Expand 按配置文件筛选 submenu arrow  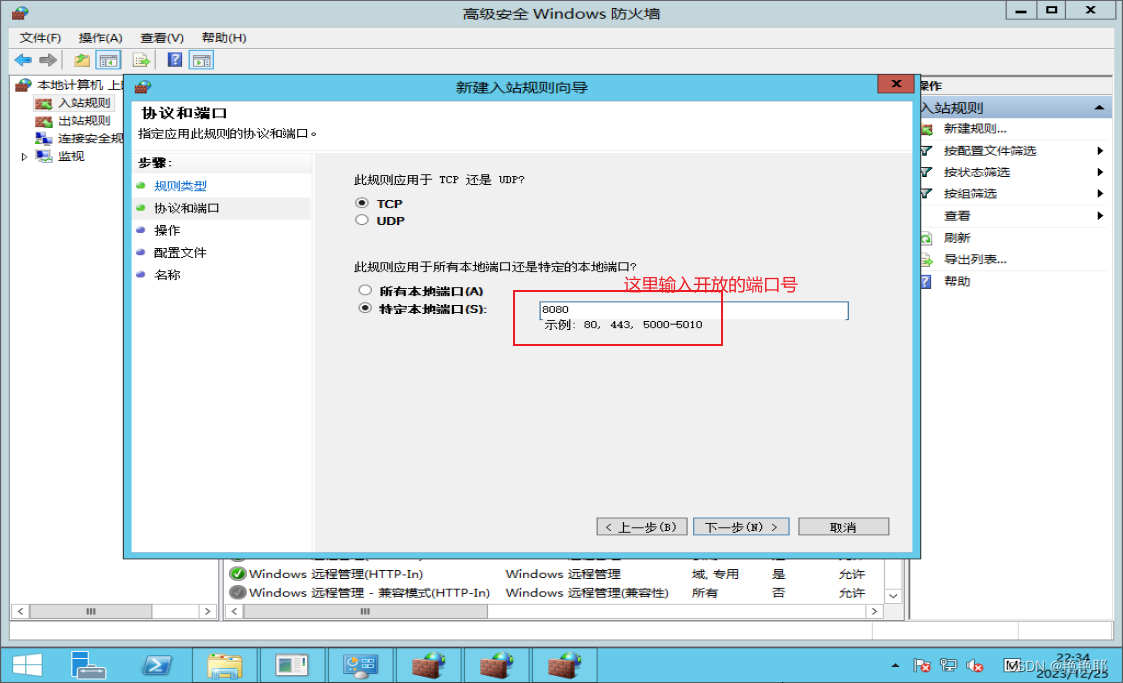click(x=1100, y=151)
